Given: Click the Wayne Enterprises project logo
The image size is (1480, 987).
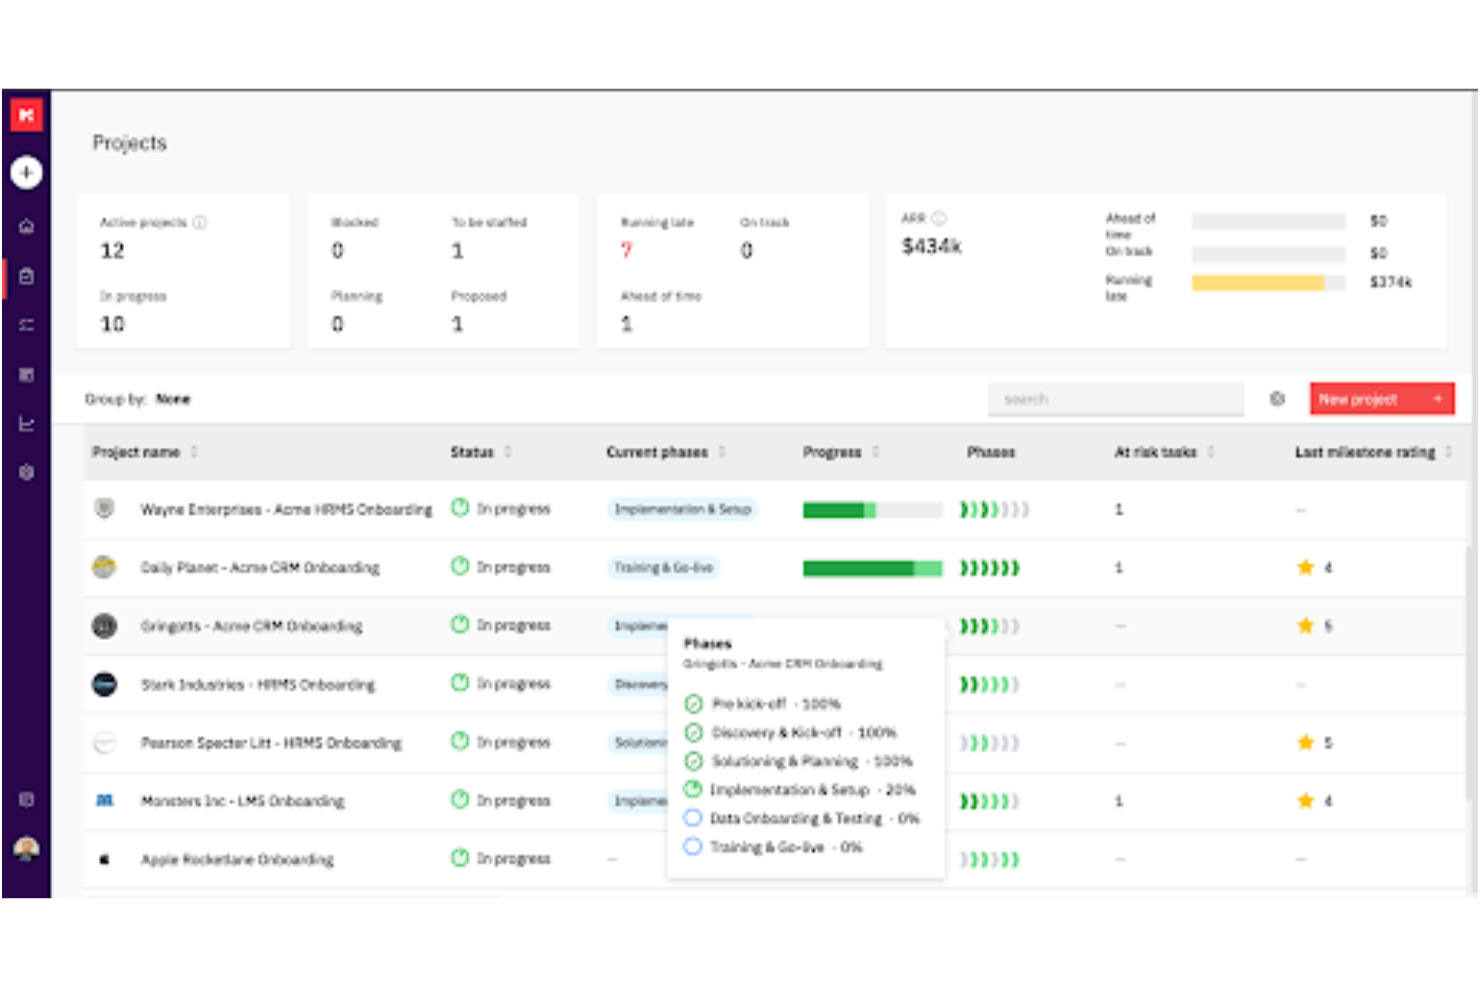Looking at the screenshot, I should 104,509.
